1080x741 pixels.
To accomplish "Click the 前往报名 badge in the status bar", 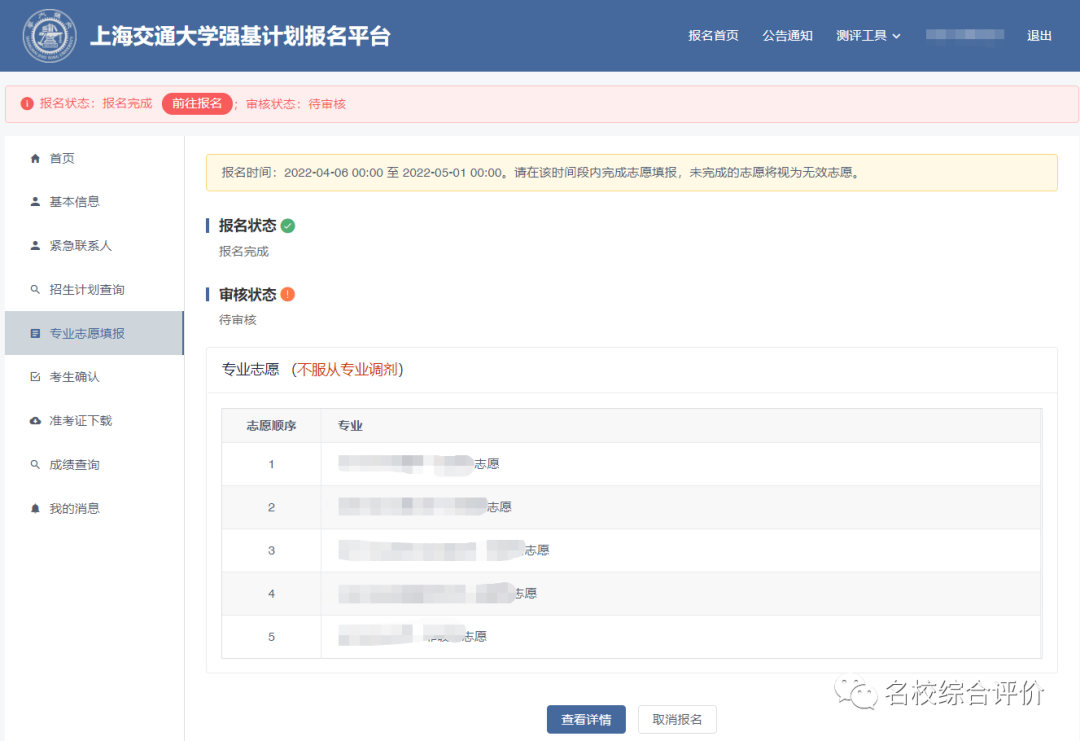I will click(x=197, y=103).
